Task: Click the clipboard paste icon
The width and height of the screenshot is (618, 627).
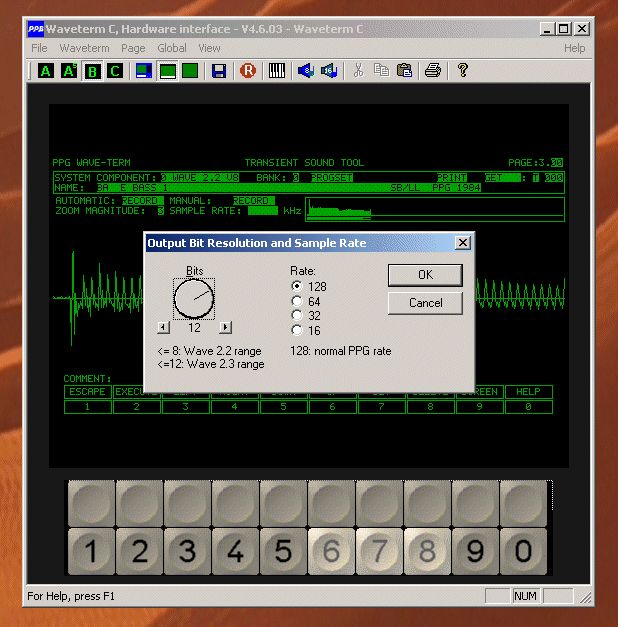Action: click(404, 71)
